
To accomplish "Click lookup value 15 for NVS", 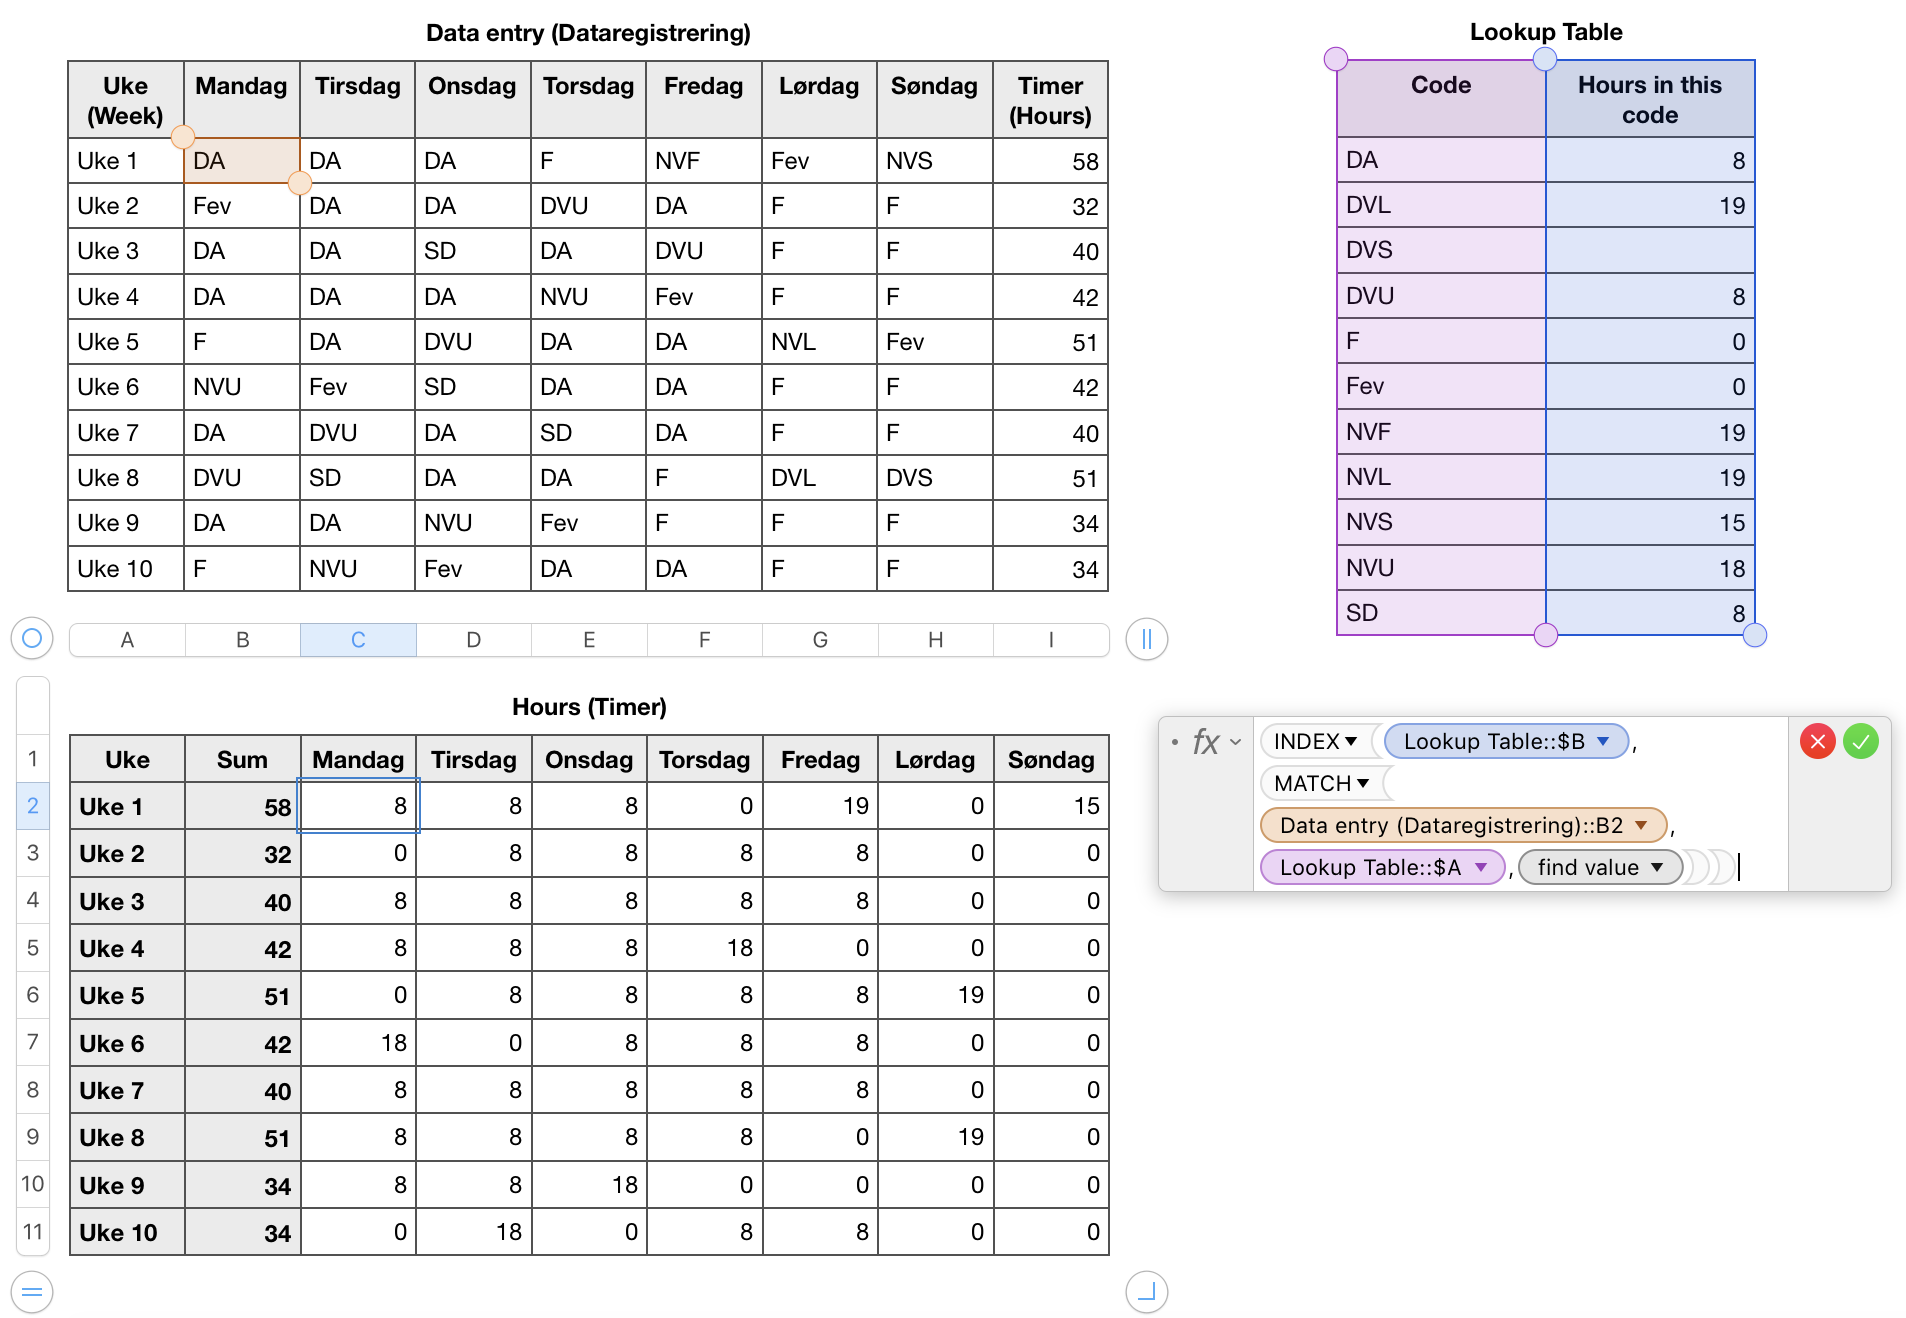I will pyautogui.click(x=1650, y=522).
